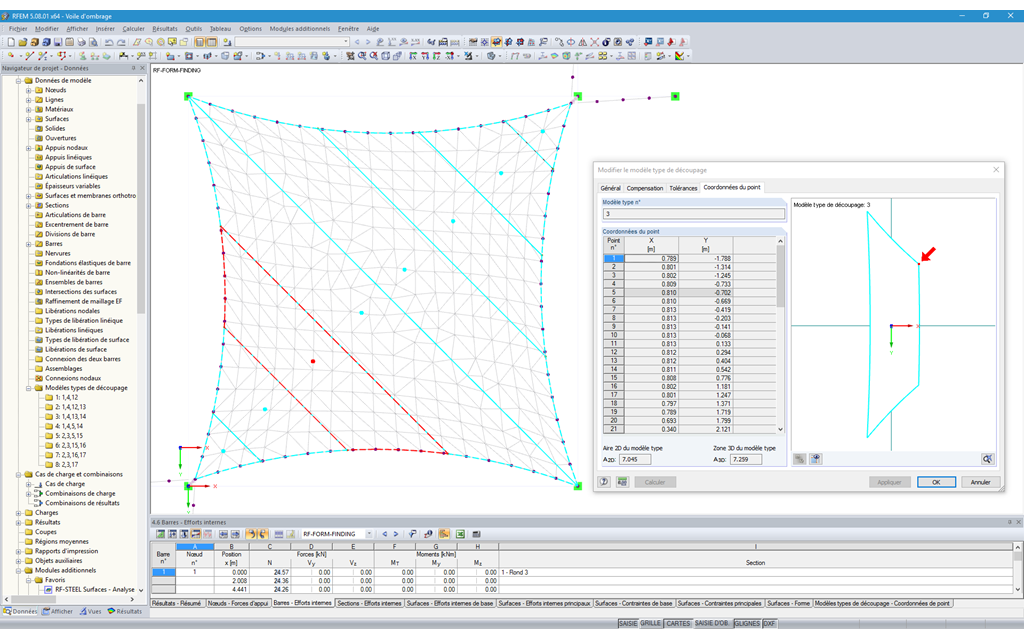
Task: Click the help icon in the dialog's bottom-left corner
Action: 605,481
